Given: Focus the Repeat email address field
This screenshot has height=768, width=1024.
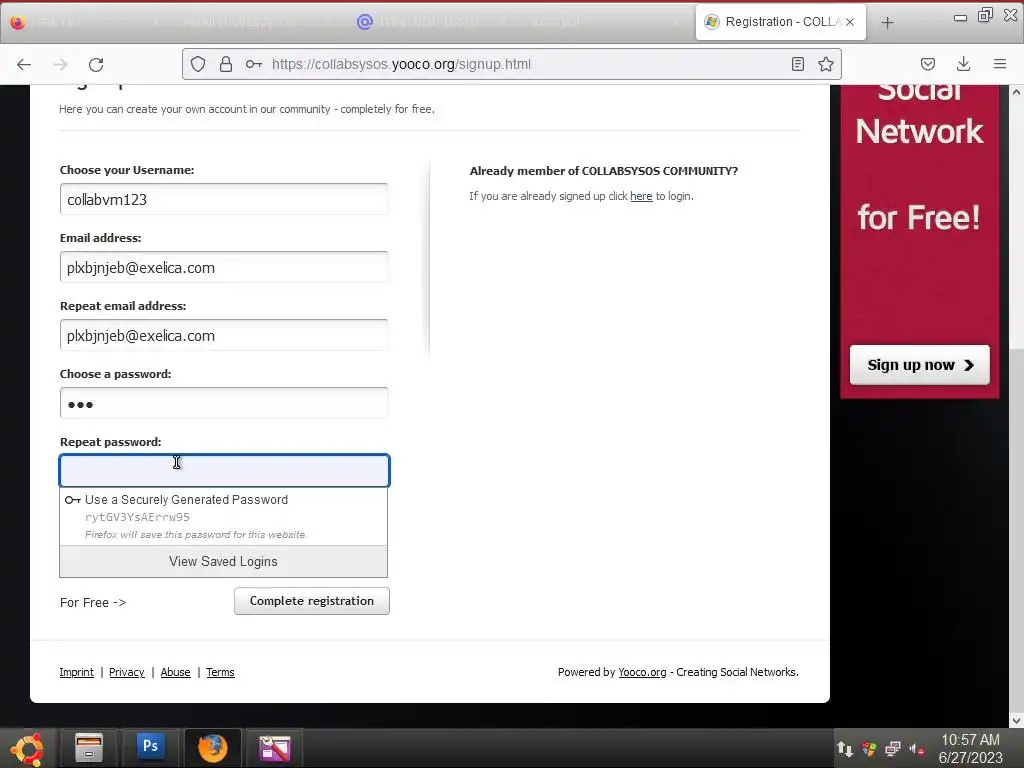Looking at the screenshot, I should pos(224,335).
